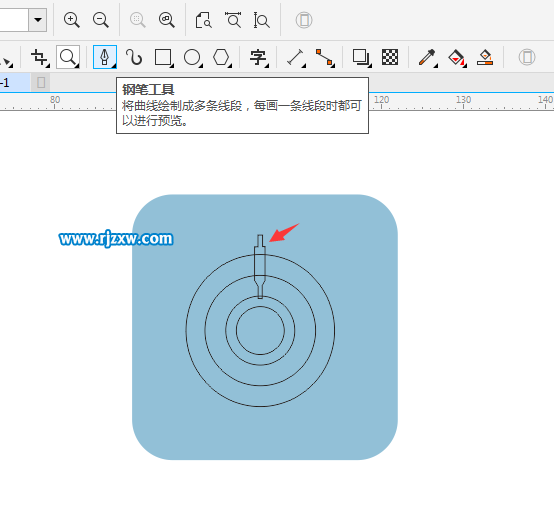
Task: Click the zoom level input field
Action: 13,20
